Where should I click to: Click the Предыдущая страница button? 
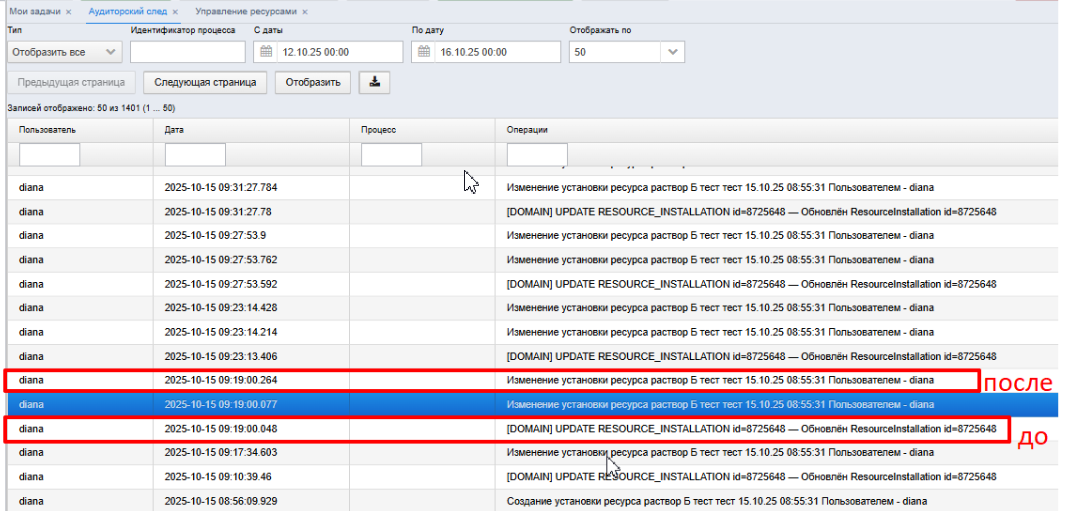click(71, 82)
